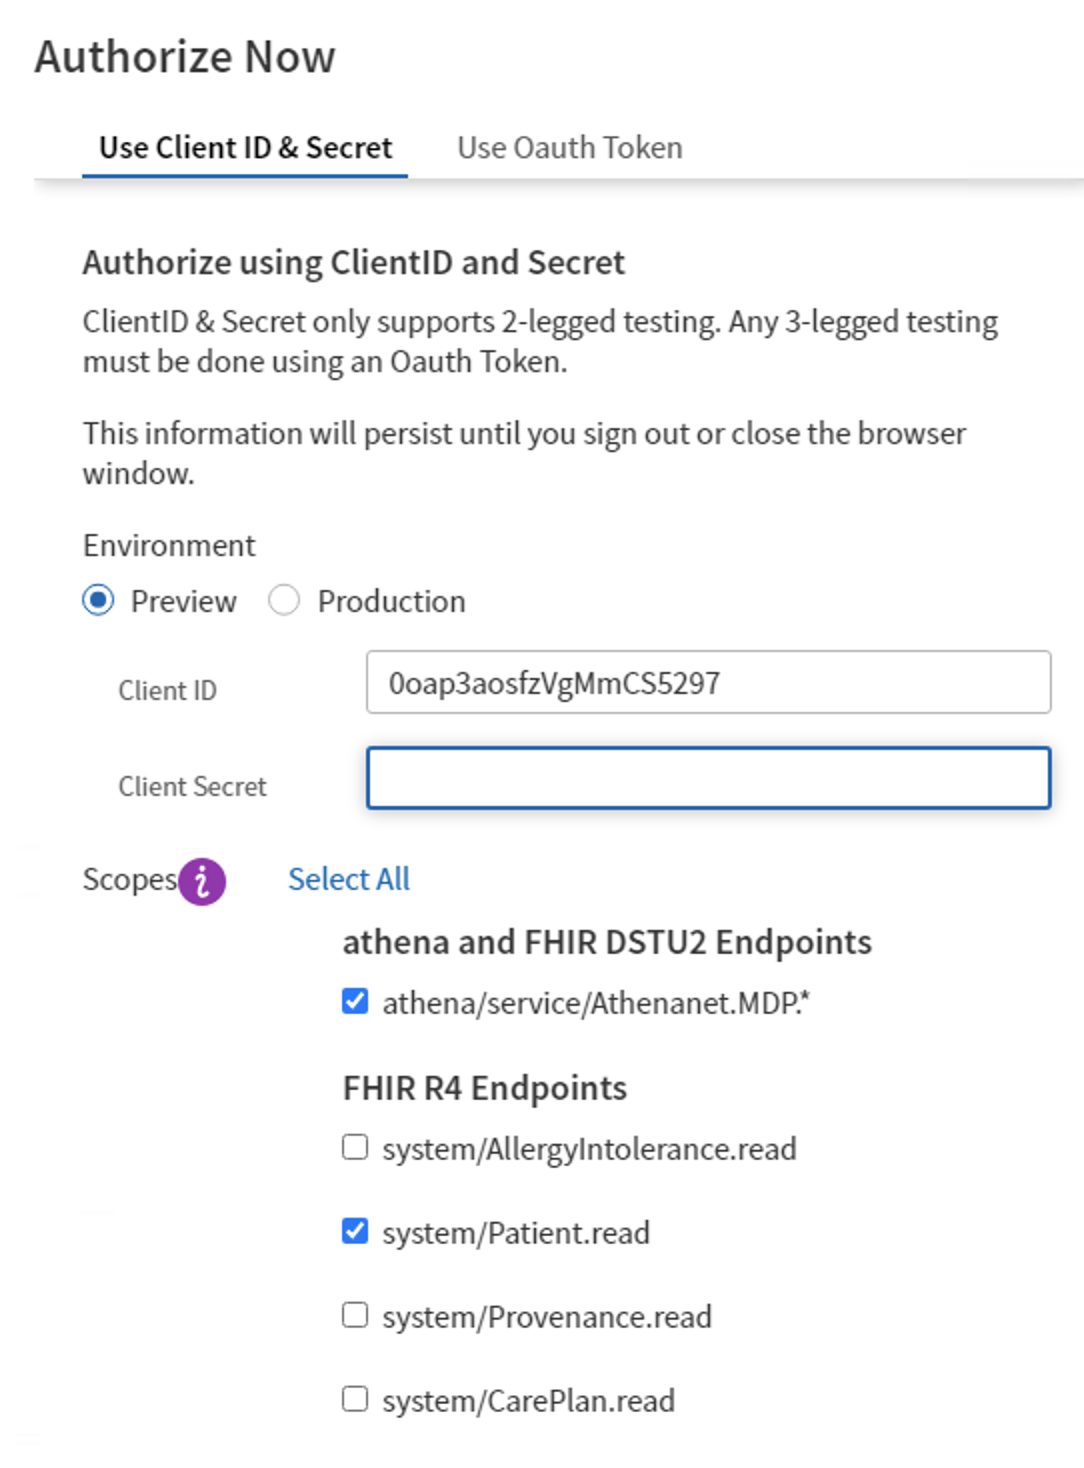Uncheck athena/service/Athenanet.MDP.* scope

(x=355, y=1001)
